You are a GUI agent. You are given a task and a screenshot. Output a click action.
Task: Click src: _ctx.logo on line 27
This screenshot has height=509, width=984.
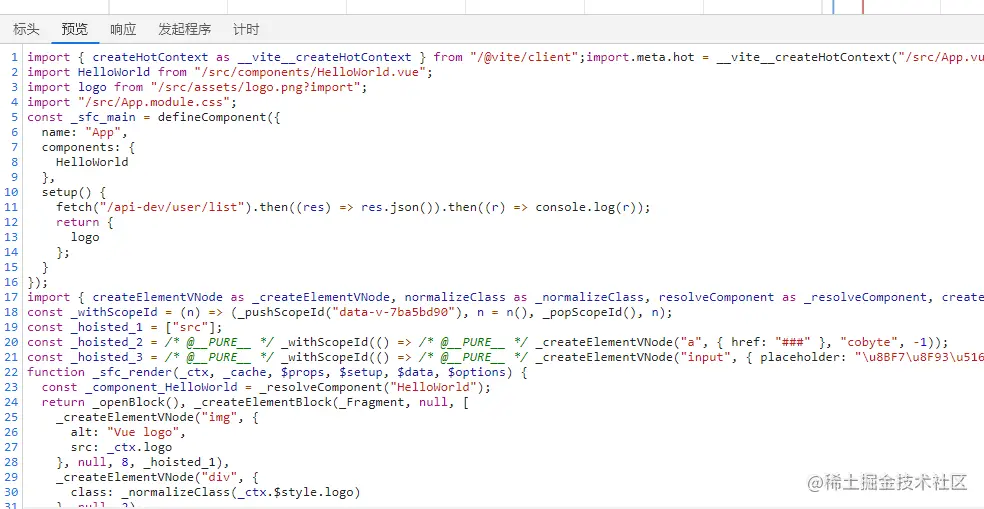coord(121,447)
